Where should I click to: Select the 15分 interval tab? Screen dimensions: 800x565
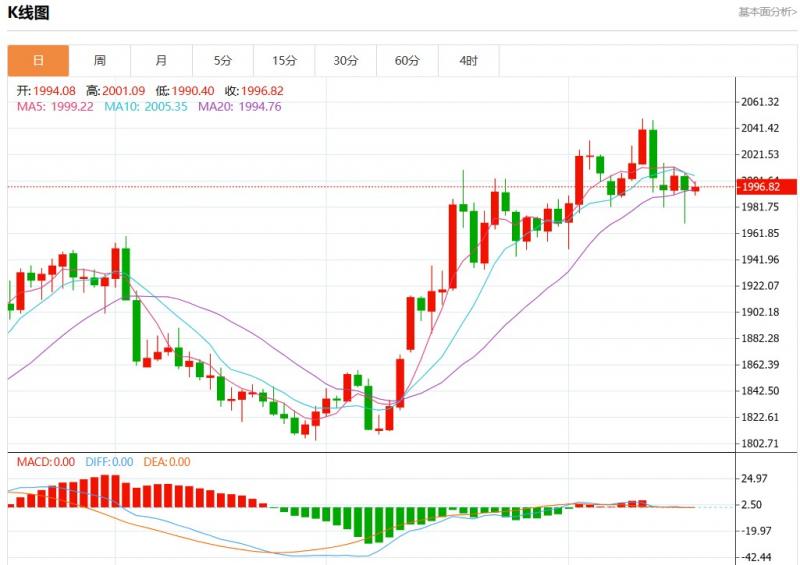tap(284, 61)
